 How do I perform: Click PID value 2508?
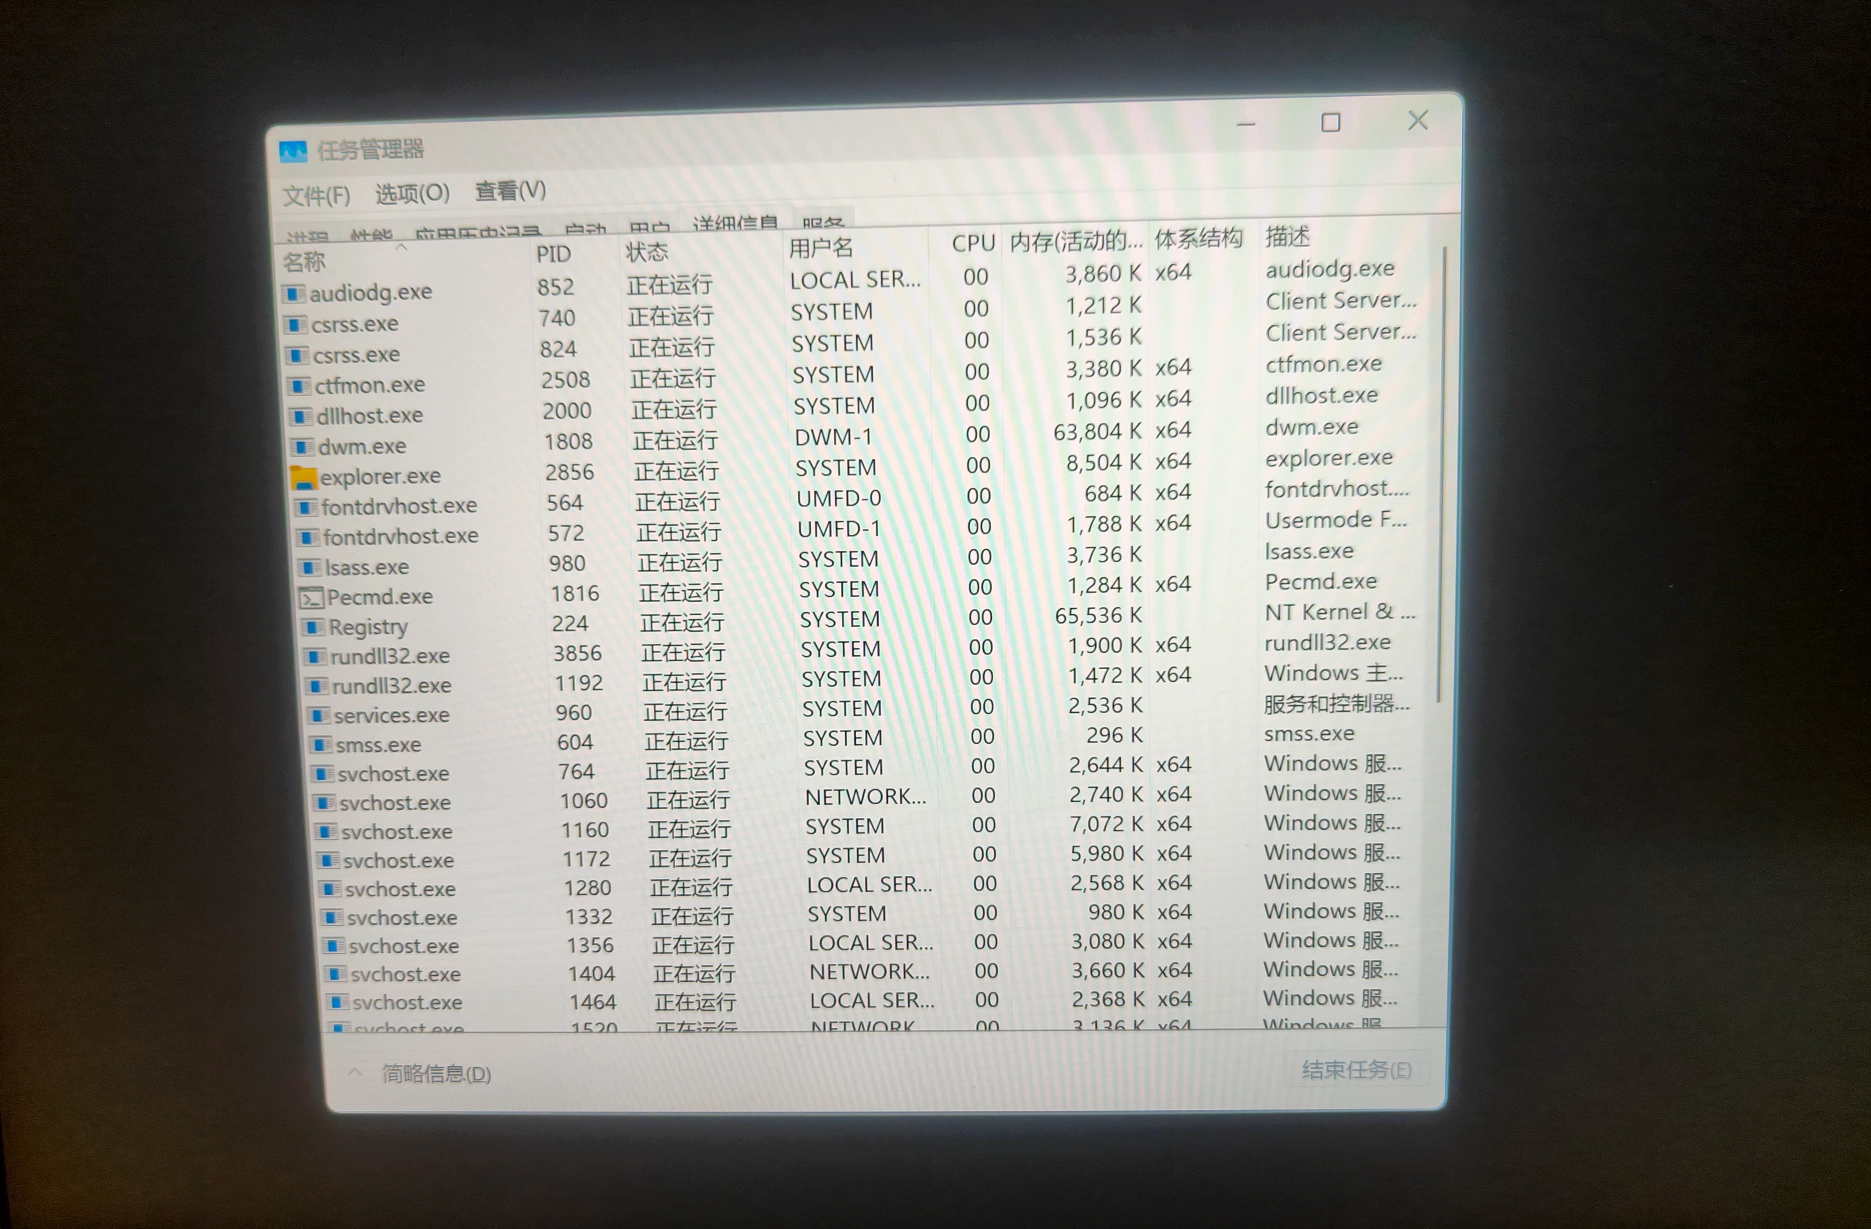point(566,380)
